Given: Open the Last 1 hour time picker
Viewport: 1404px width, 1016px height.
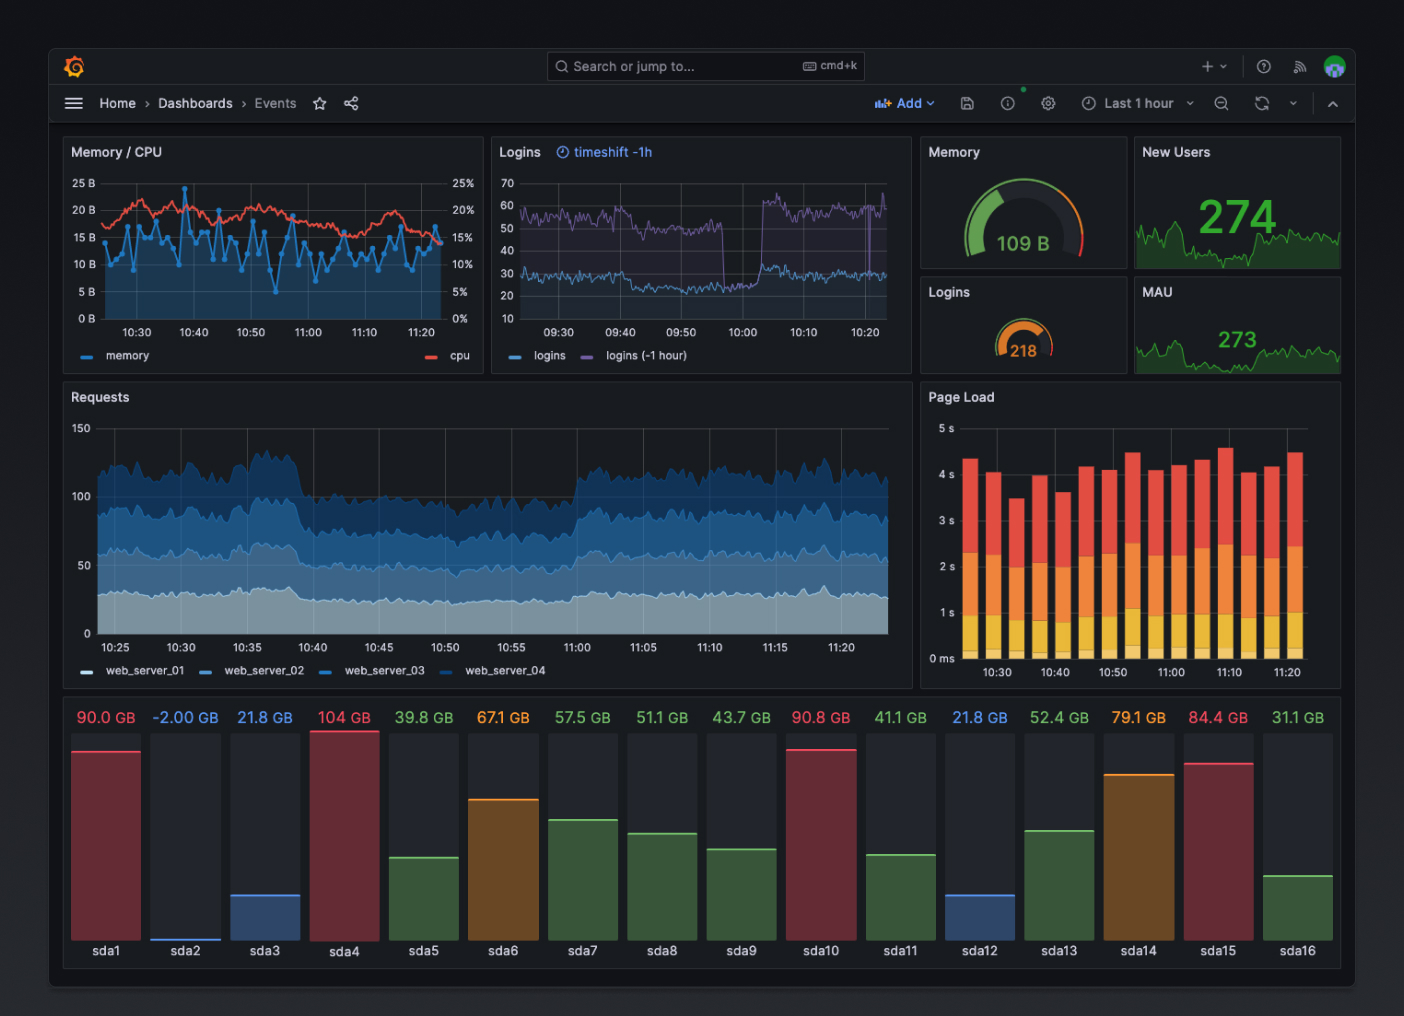Looking at the screenshot, I should (1138, 103).
